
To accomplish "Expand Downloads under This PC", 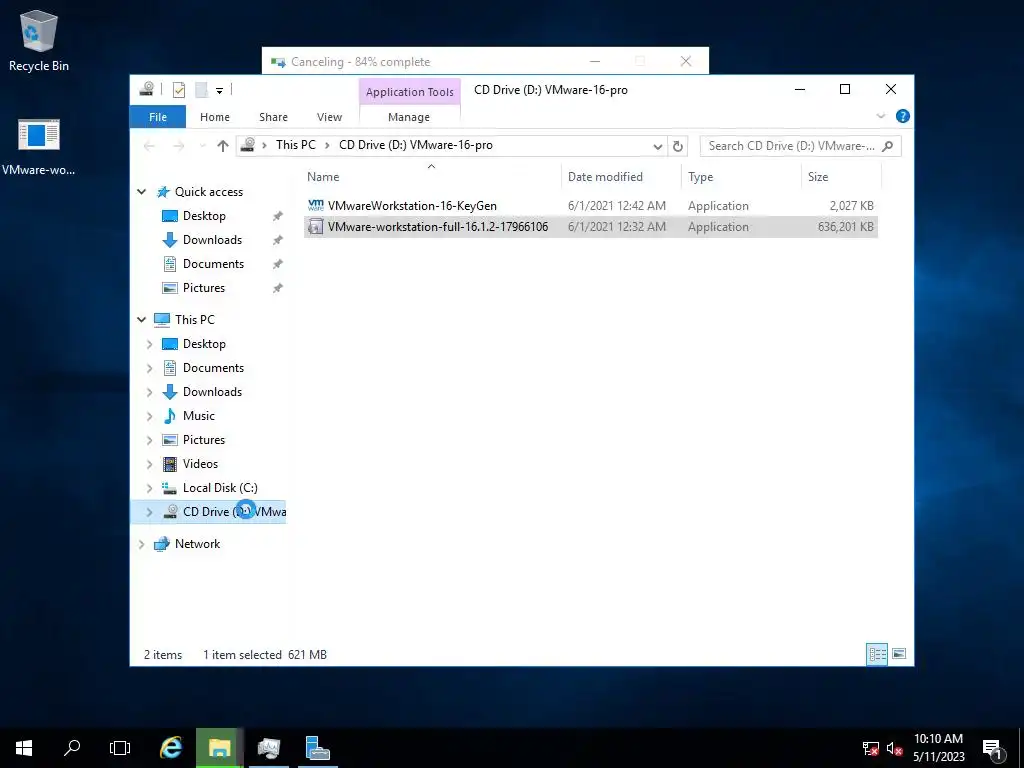I will click(150, 392).
